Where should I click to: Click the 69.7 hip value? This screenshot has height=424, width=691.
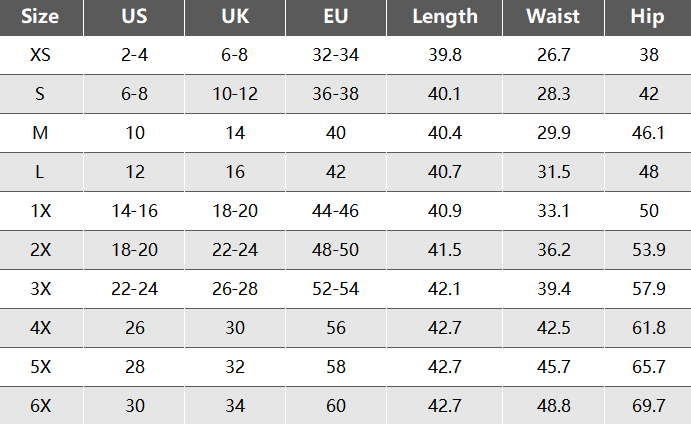pyautogui.click(x=648, y=406)
